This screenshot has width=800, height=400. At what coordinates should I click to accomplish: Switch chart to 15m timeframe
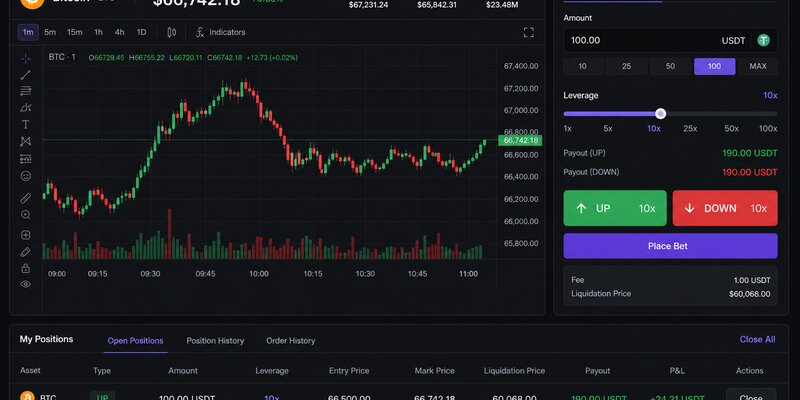tap(74, 32)
